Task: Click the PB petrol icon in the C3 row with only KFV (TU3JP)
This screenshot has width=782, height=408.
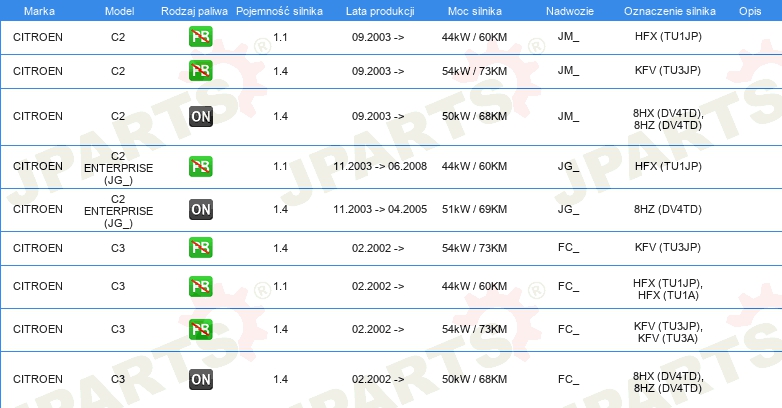Action: click(200, 247)
